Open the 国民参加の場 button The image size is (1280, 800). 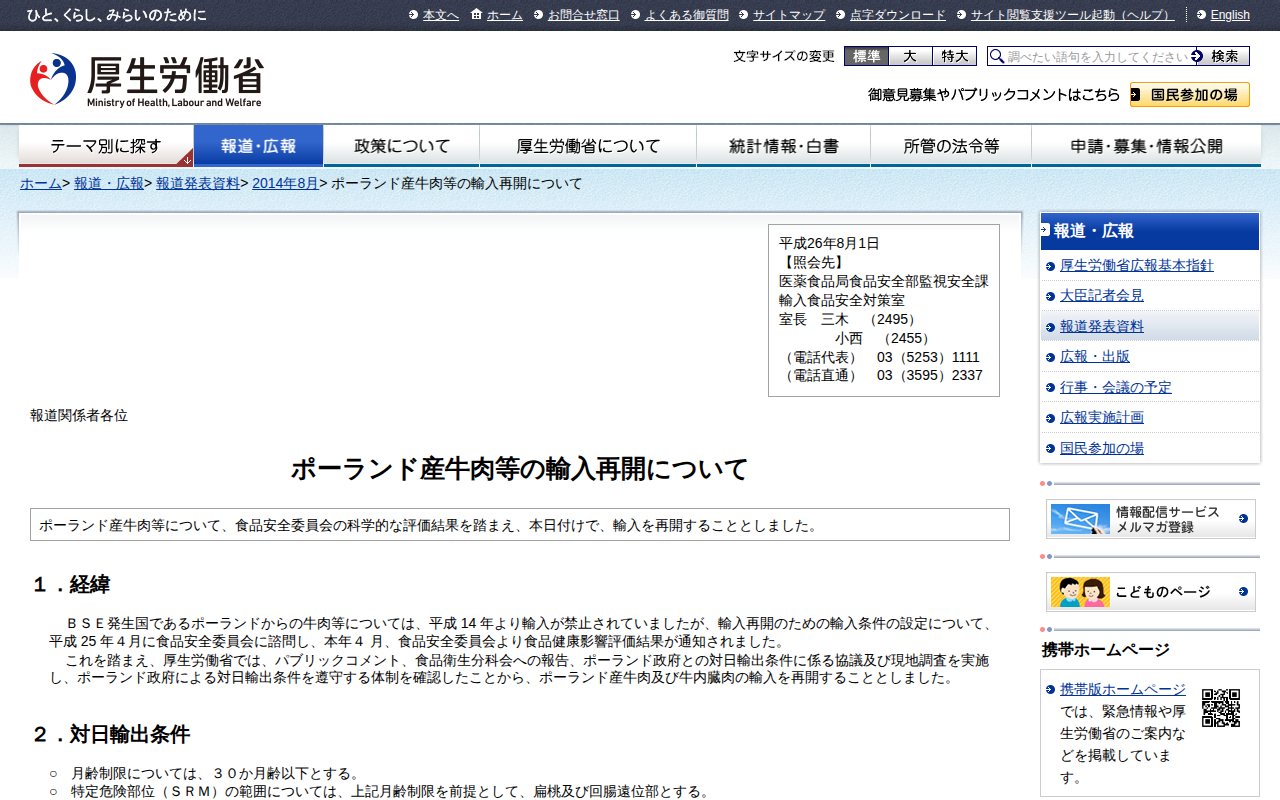click(x=1190, y=95)
